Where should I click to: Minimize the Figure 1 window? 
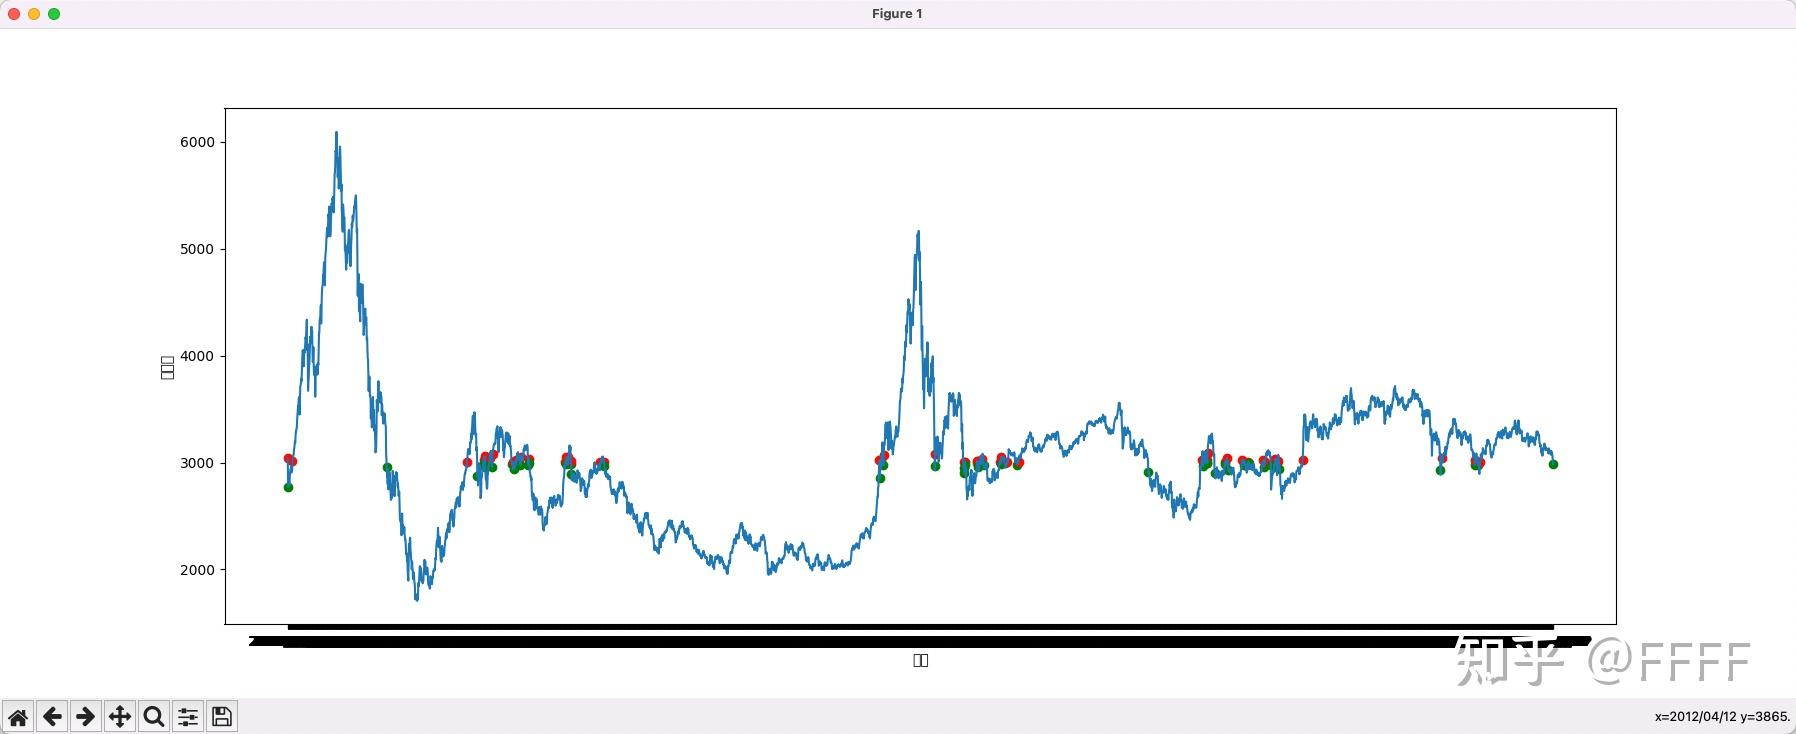click(34, 14)
